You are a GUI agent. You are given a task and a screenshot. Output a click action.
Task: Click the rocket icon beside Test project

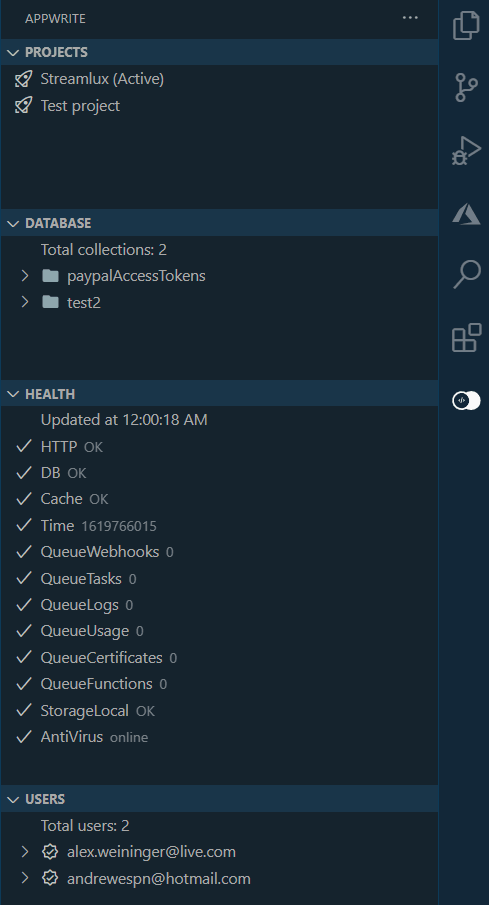point(23,106)
